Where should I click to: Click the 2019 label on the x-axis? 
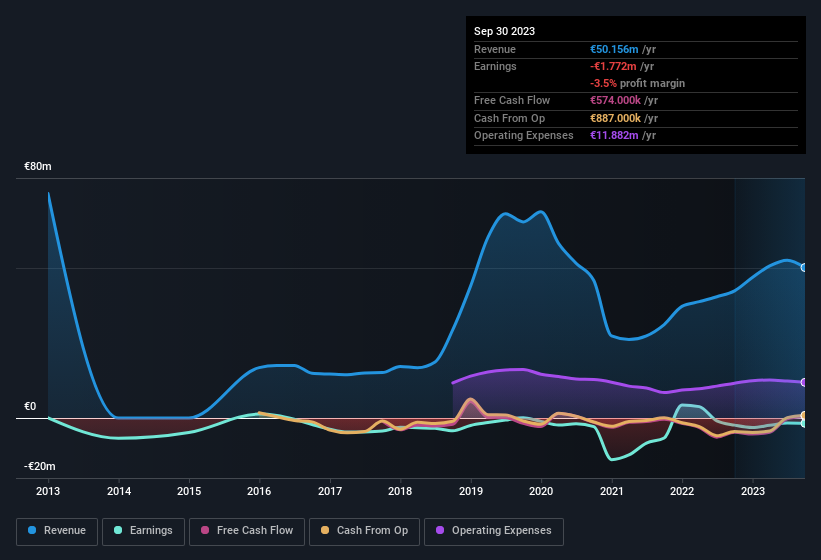coord(470,491)
